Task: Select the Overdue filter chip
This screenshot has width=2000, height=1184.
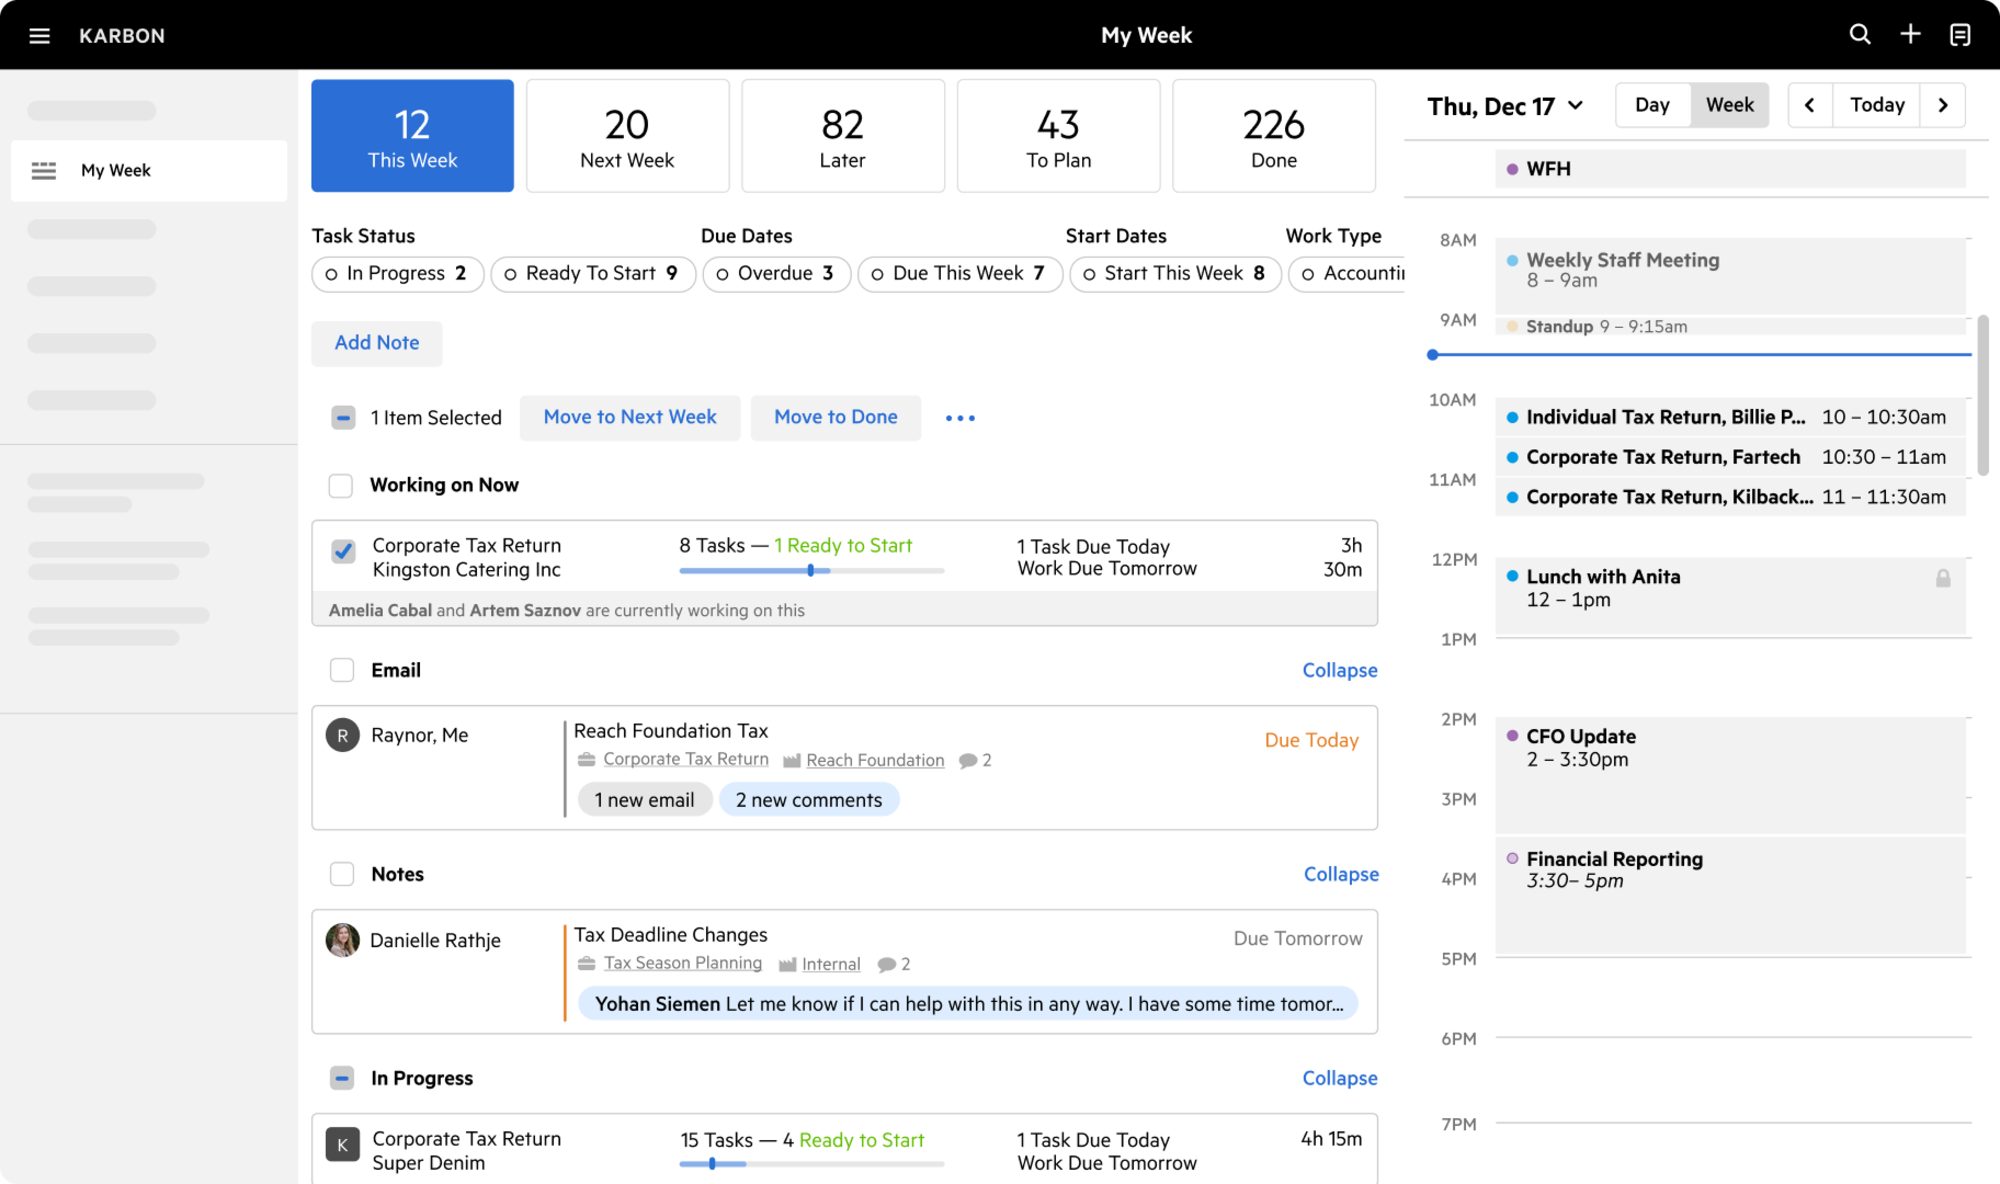Action: click(x=776, y=273)
